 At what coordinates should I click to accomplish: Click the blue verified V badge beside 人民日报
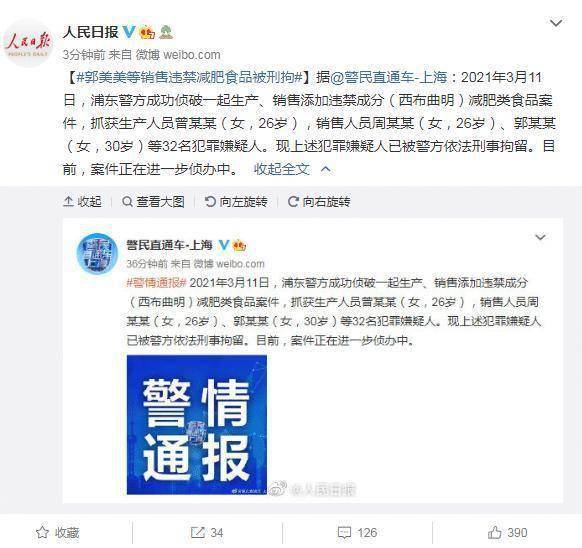(x=128, y=32)
